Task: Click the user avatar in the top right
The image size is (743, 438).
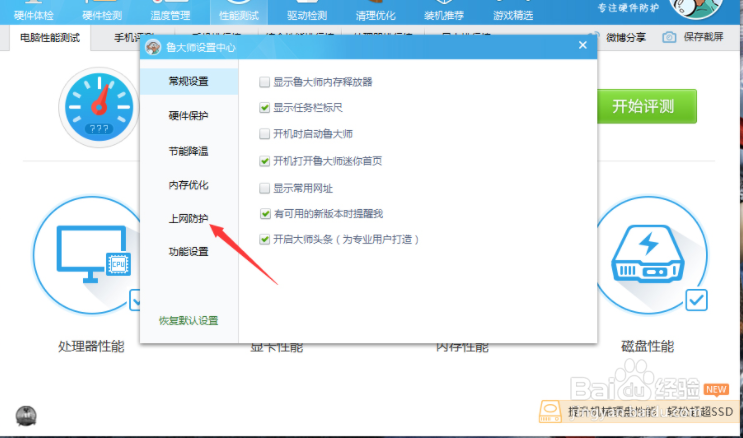Action: click(696, 9)
